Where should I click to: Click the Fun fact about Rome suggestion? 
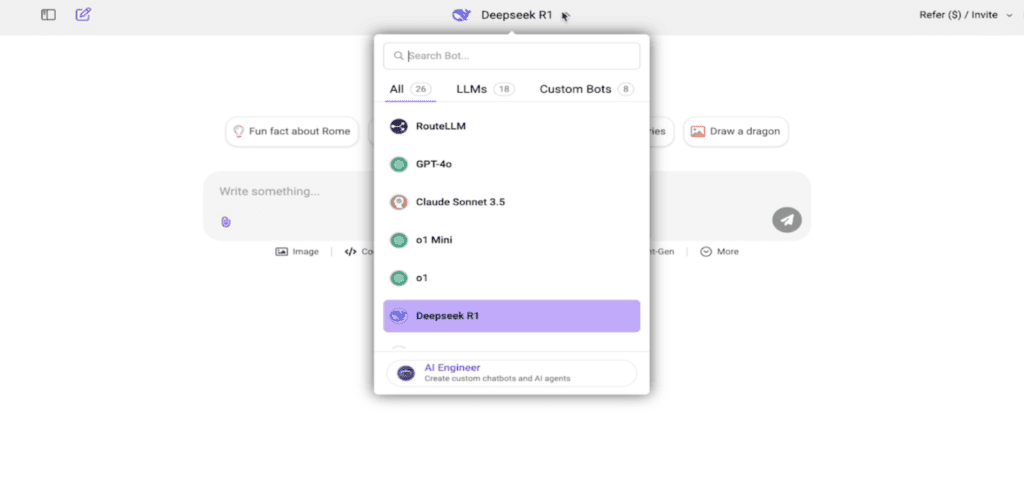point(291,131)
